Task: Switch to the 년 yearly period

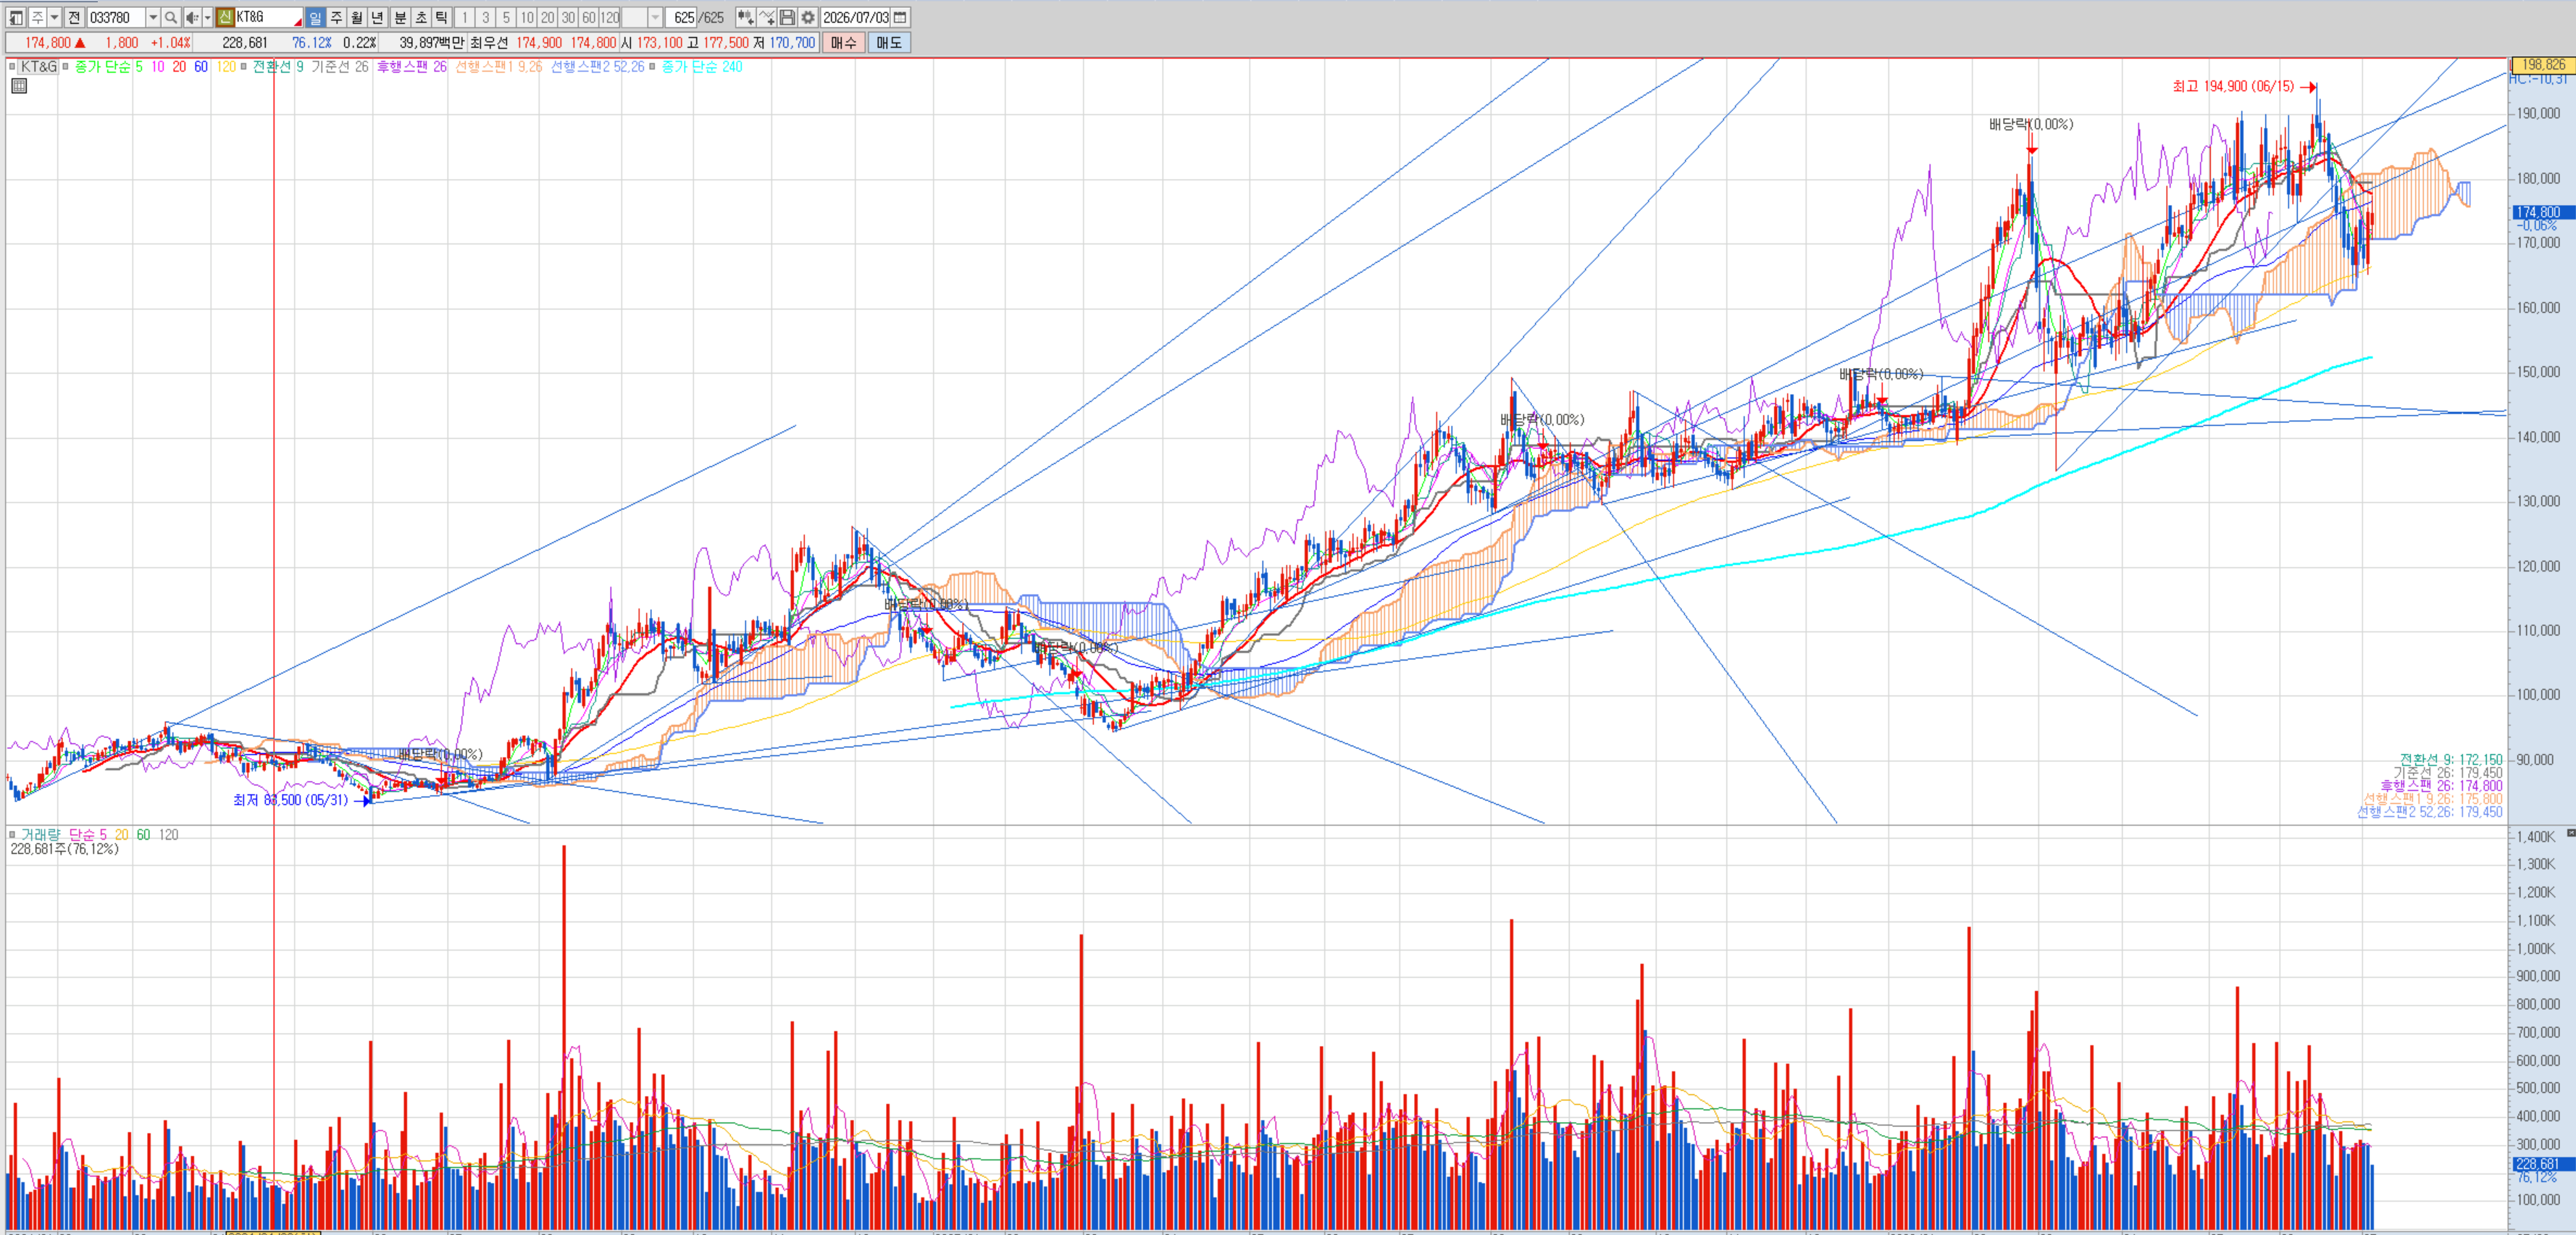Action: tap(377, 17)
